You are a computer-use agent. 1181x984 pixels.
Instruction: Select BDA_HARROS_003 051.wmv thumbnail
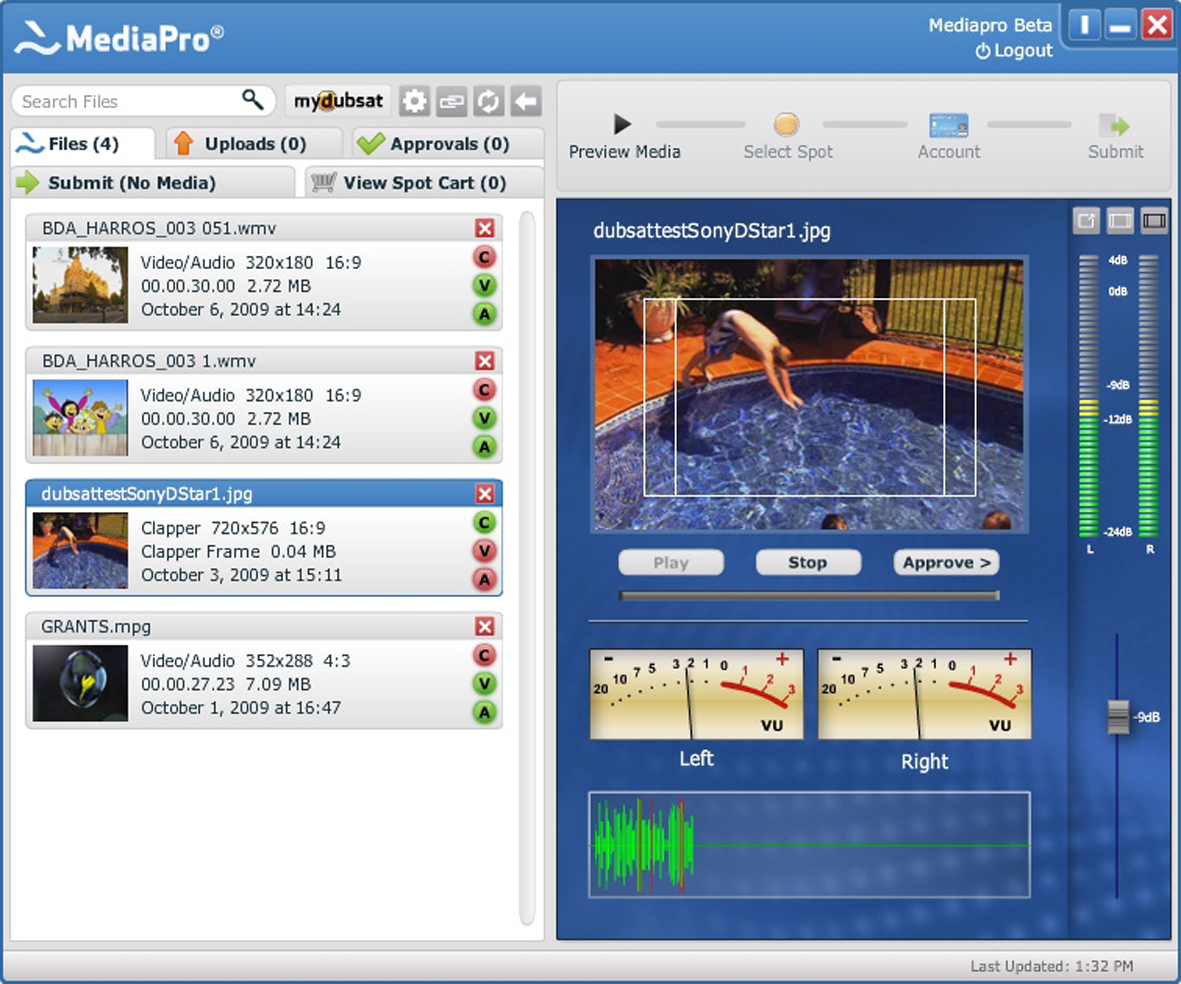(x=80, y=285)
